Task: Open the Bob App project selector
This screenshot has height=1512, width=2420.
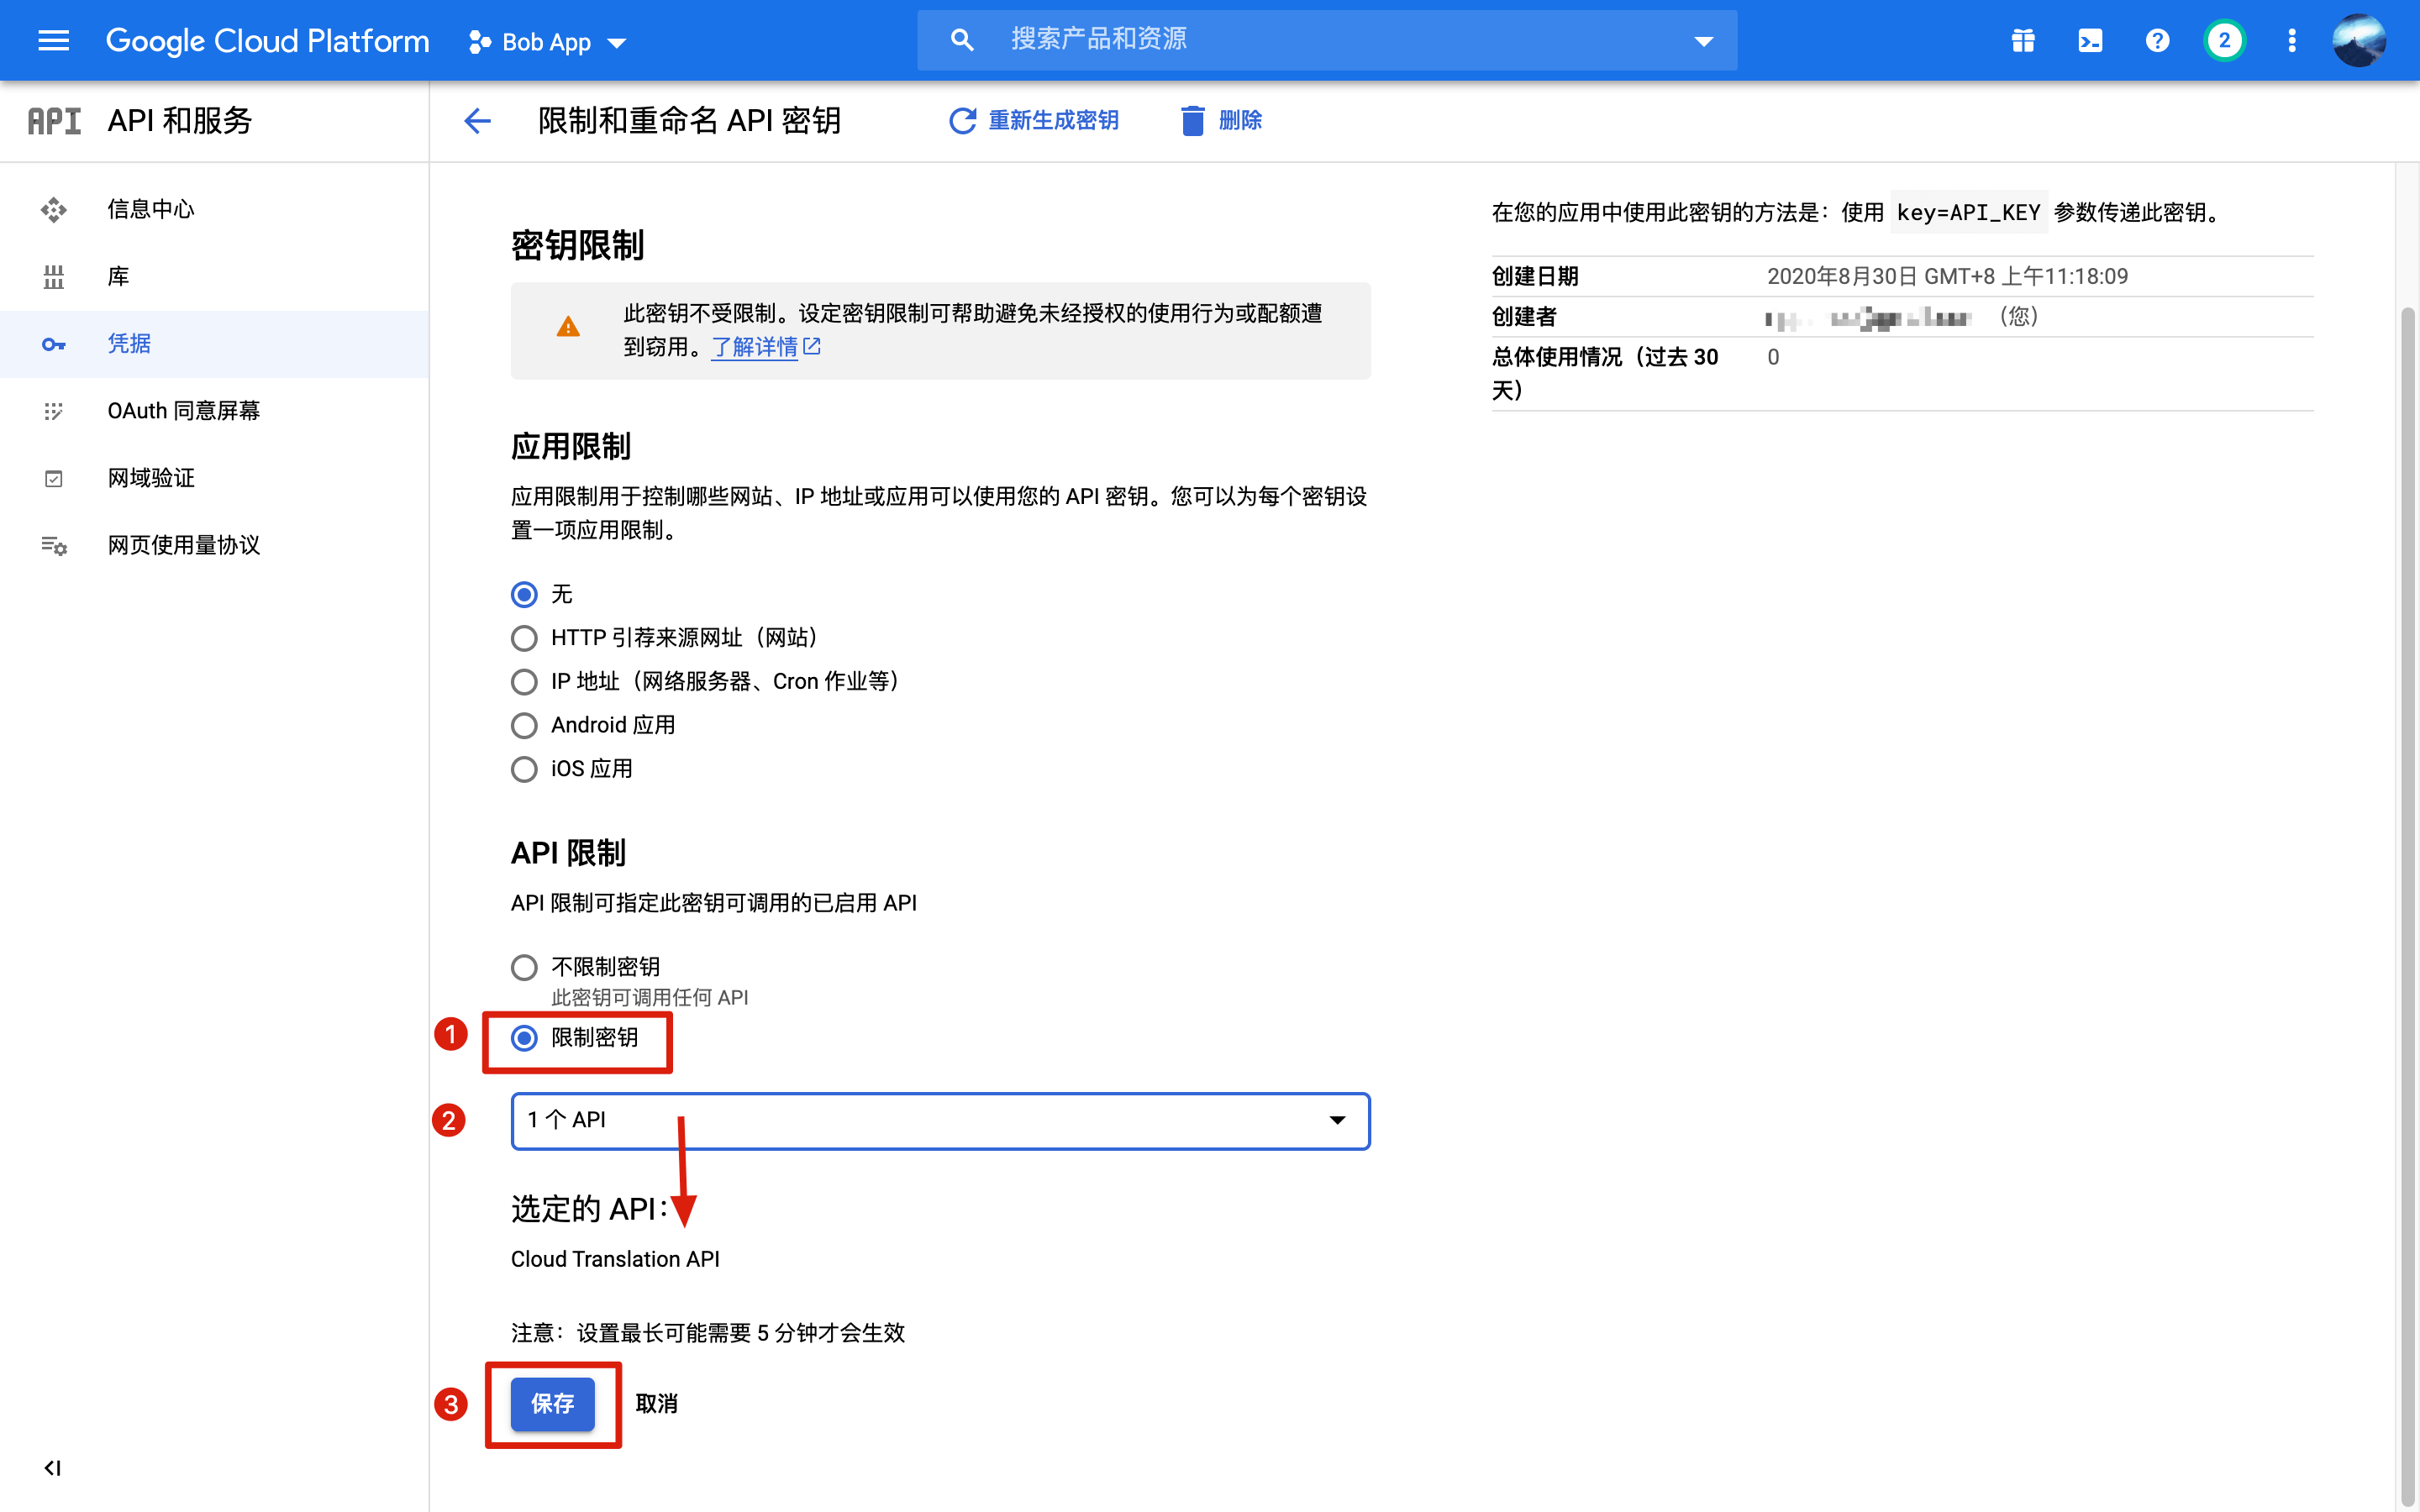Action: coord(547,42)
